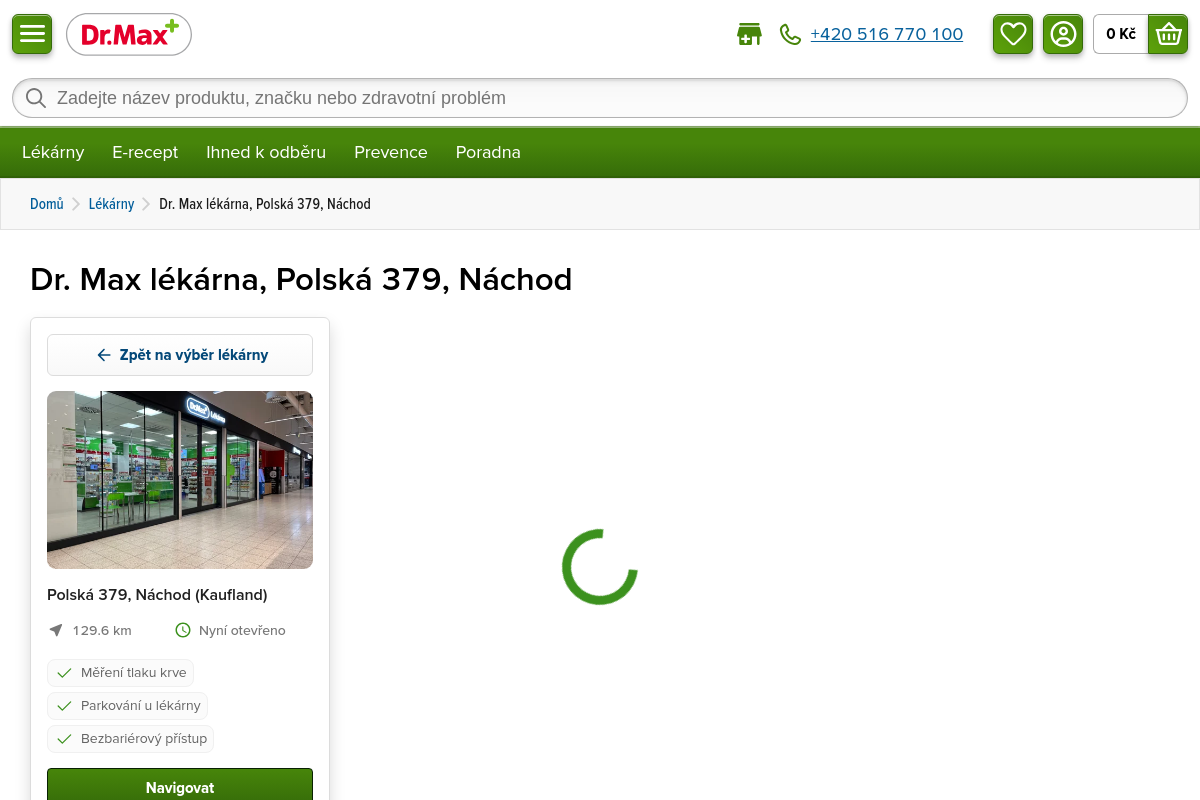The height and width of the screenshot is (800, 1200).
Task: Click the Parkování u lékárny service tag
Action: (x=128, y=706)
